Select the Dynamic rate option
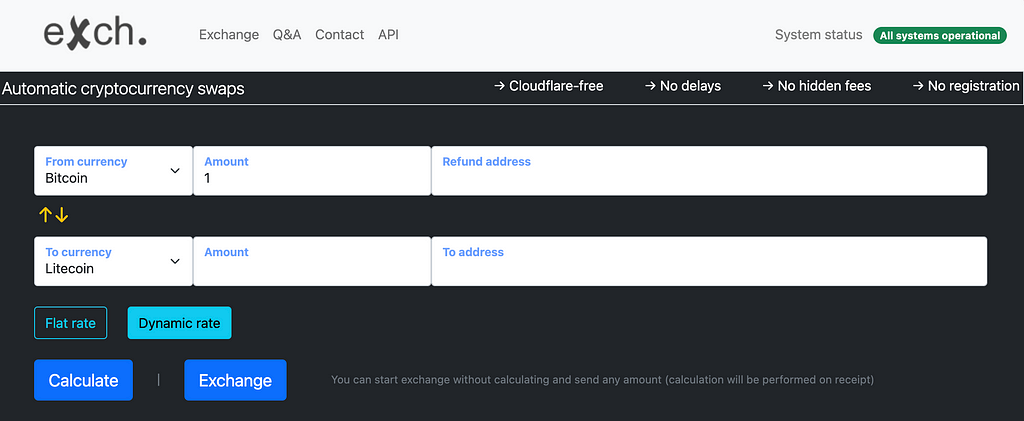The height and width of the screenshot is (421, 1024). pyautogui.click(x=180, y=323)
